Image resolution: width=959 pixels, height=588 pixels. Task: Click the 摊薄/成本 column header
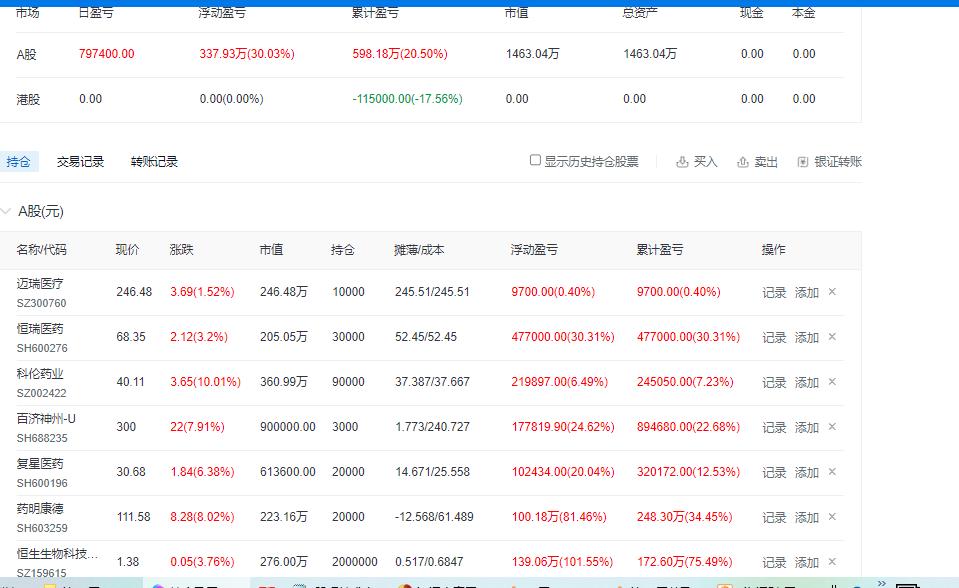click(x=419, y=250)
